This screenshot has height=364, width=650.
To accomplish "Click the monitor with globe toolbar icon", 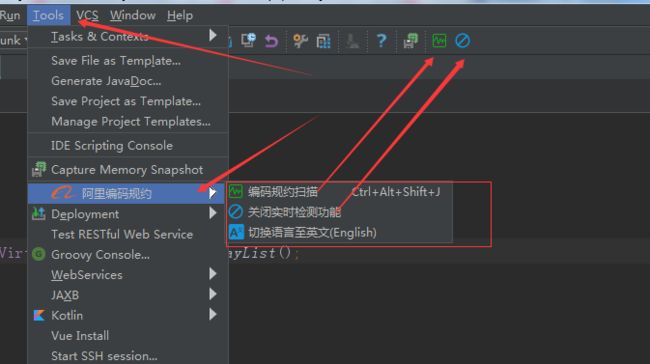I will click(x=248, y=40).
